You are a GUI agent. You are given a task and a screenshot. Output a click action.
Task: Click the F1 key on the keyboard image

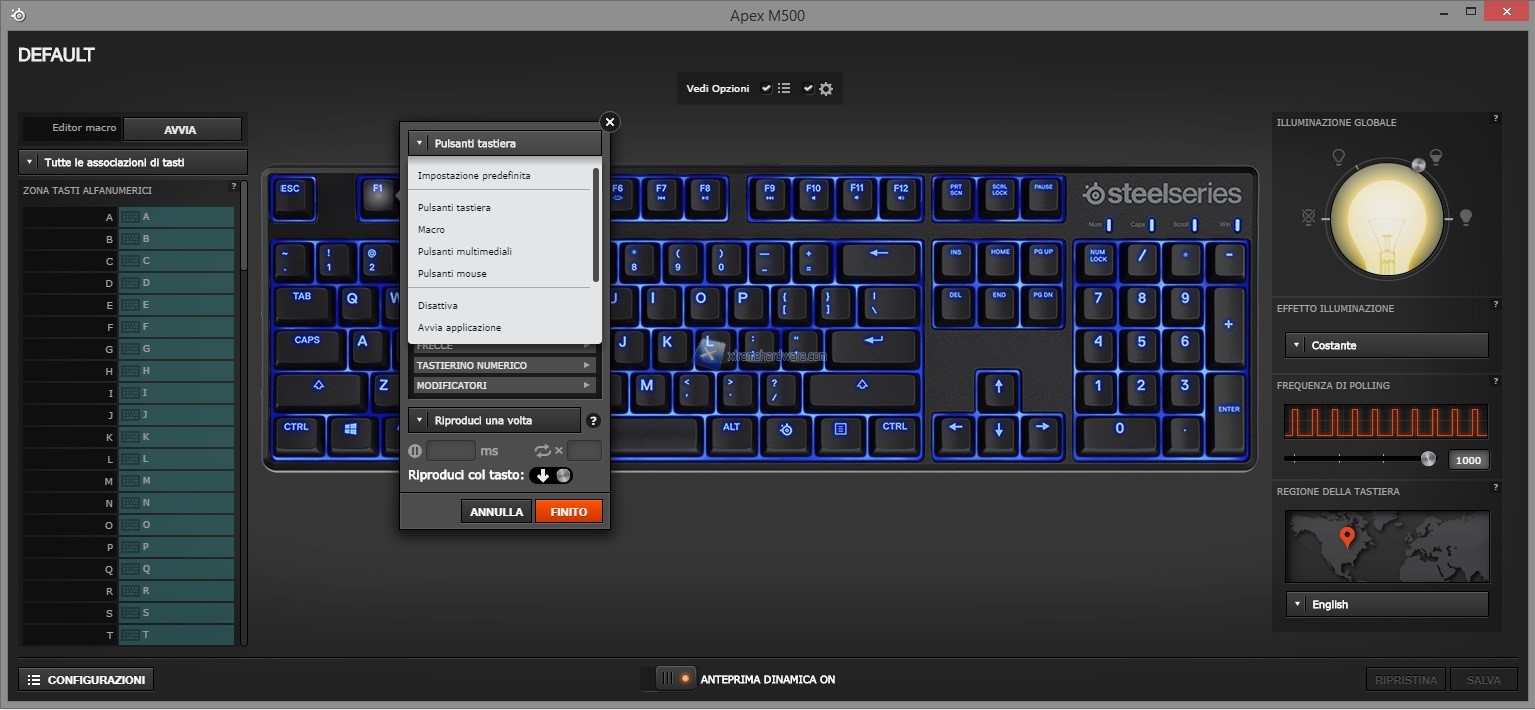click(378, 196)
